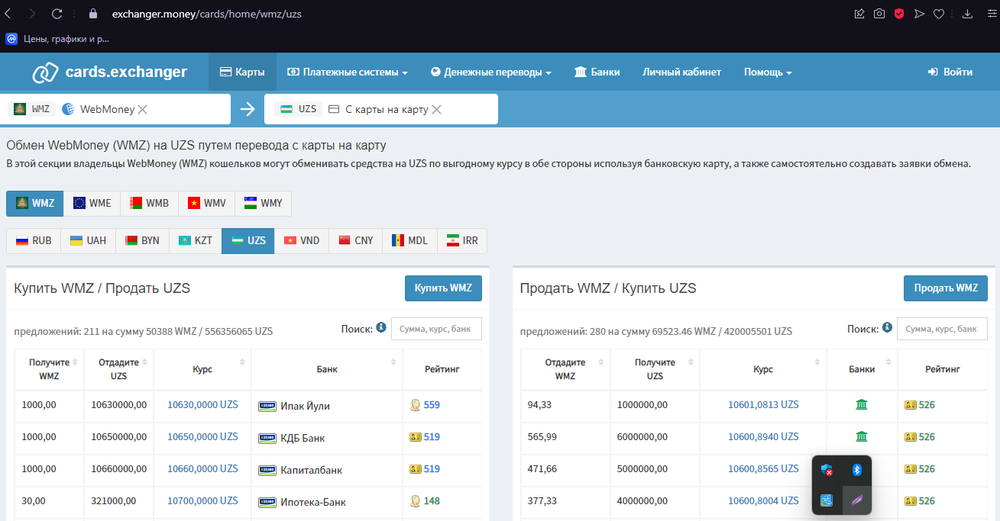This screenshot has height=521, width=1000.
Task: Click the swap arrow between WMZ and UZS
Action: 247,109
